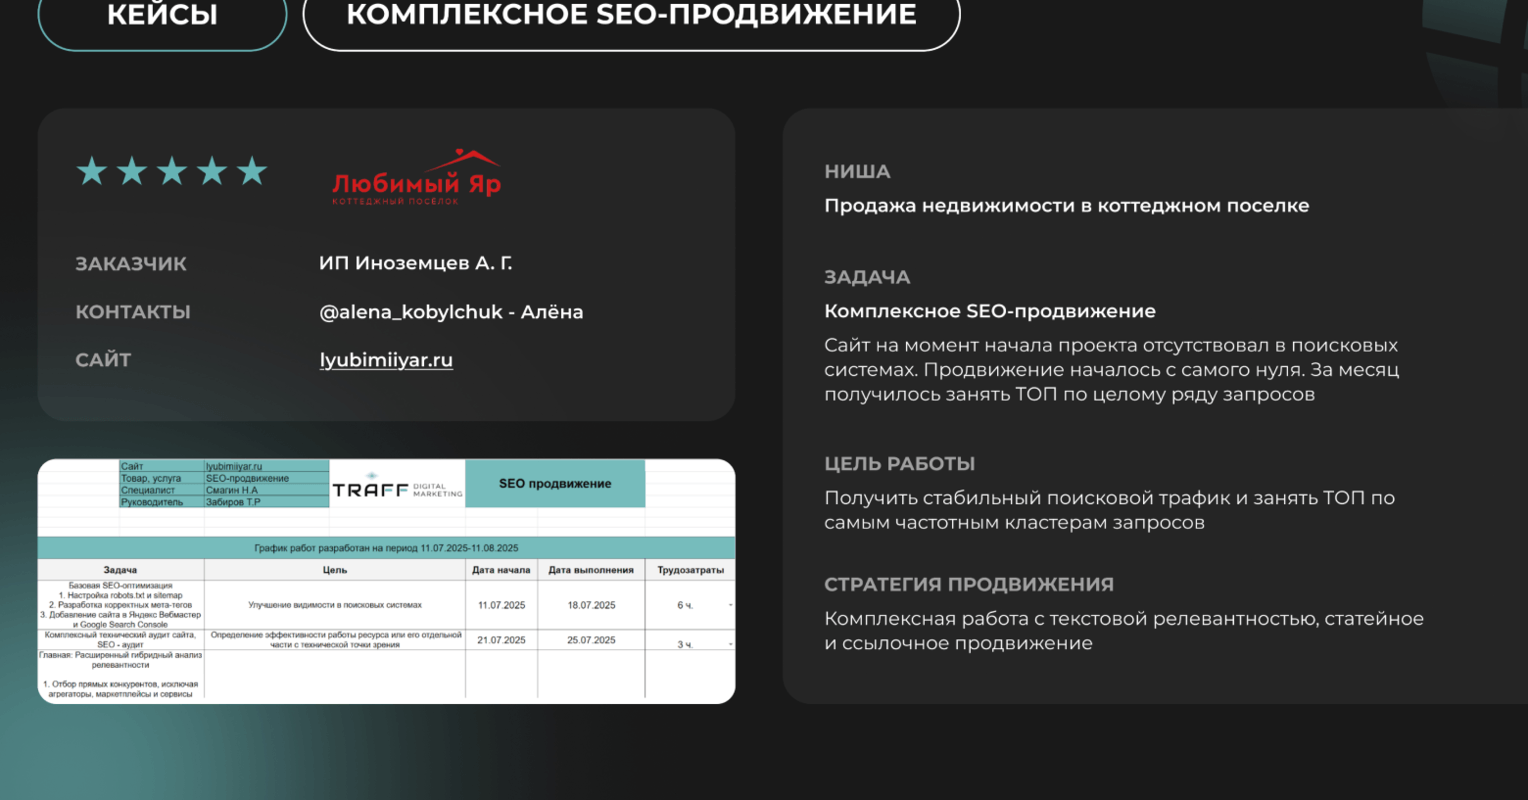Click 'Продажа недвижимости в коттеджном поселке' text
This screenshot has width=1528, height=800.
pyautogui.click(x=1066, y=206)
